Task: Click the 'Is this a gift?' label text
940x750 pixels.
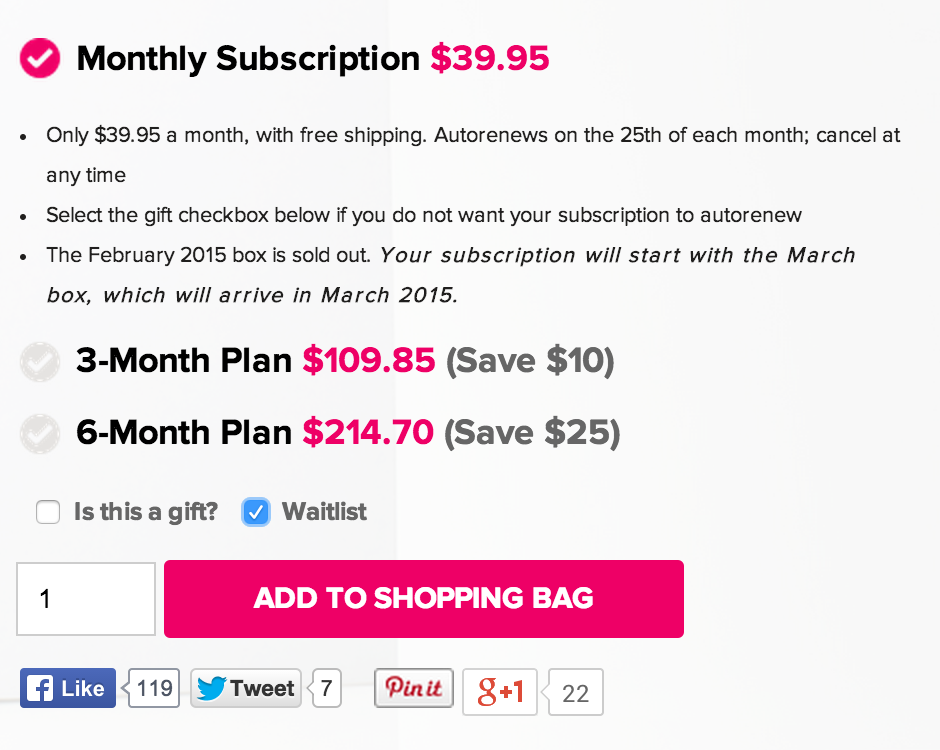Action: pos(146,512)
